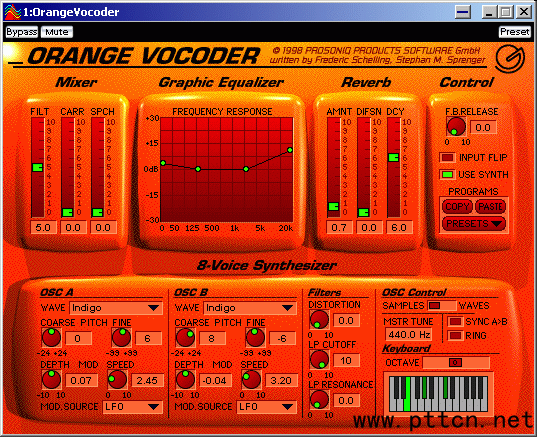Image resolution: width=537 pixels, height=437 pixels.
Task: Click the extra title bar button left of minimize
Action: (463, 12)
